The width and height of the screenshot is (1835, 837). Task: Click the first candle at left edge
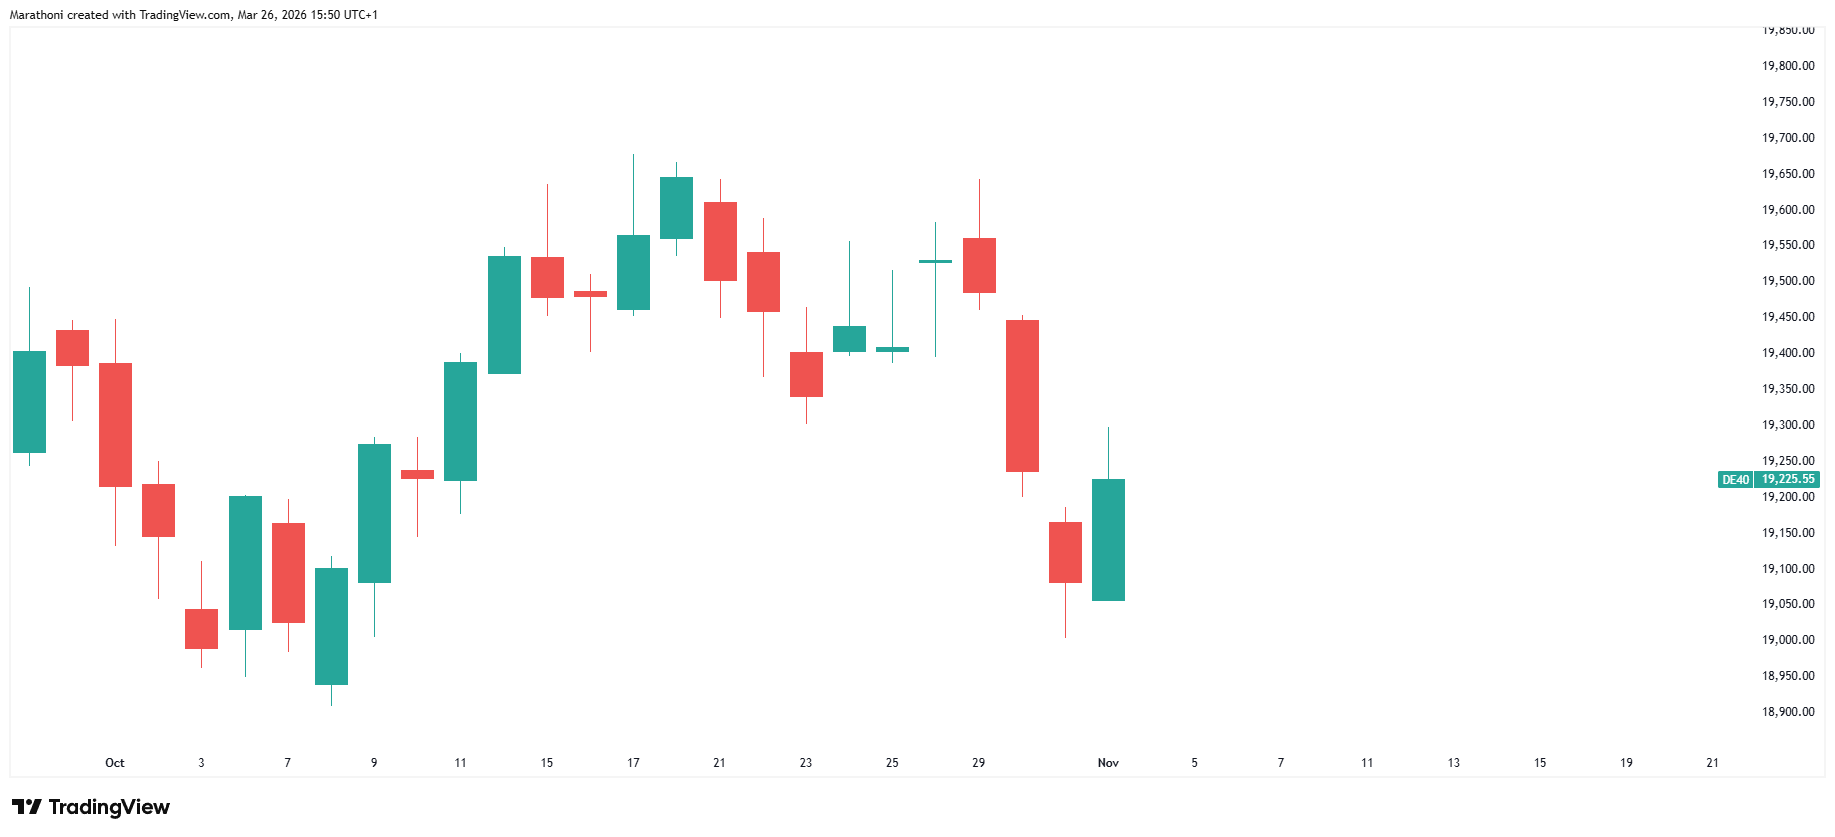click(x=29, y=402)
